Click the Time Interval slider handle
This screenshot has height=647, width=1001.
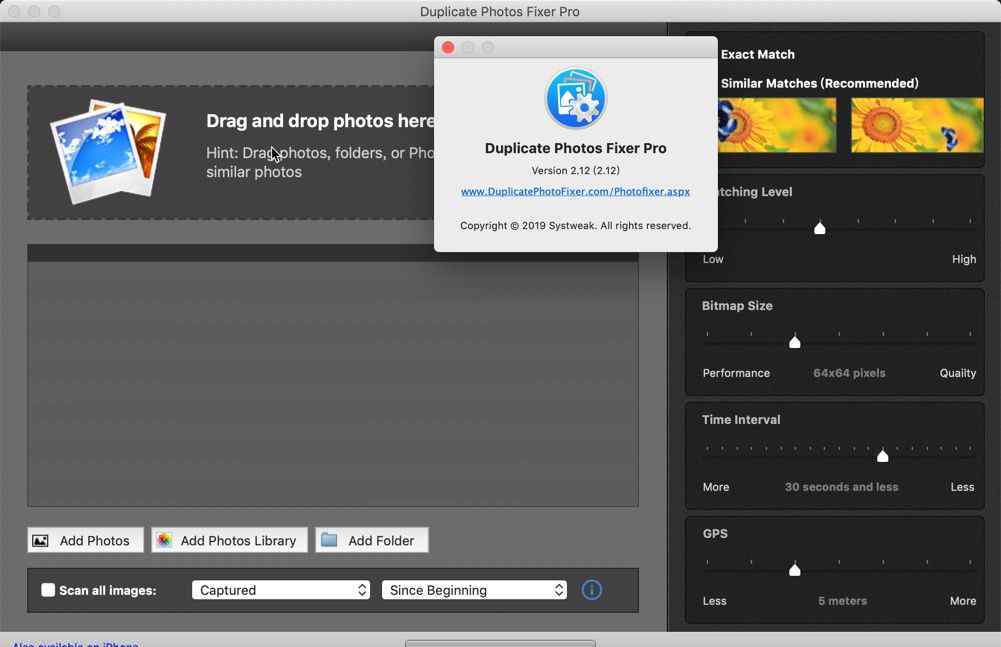pyautogui.click(x=882, y=455)
